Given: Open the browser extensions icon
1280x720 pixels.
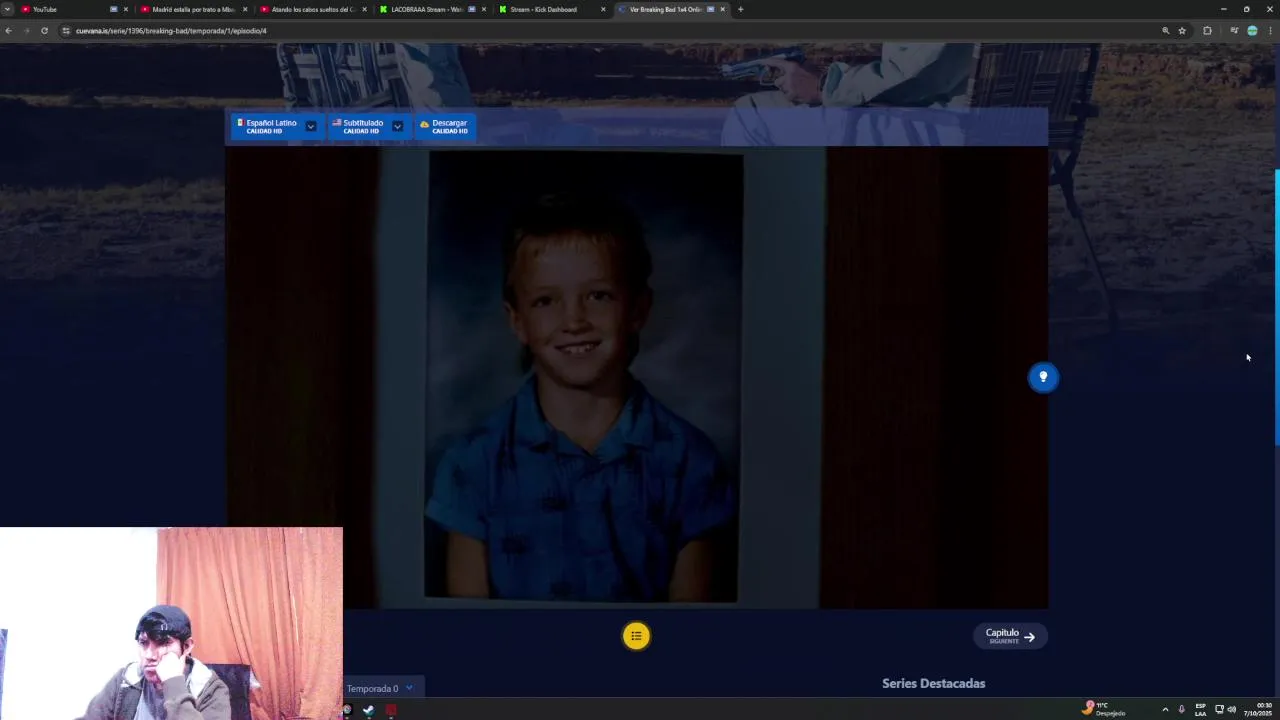Looking at the screenshot, I should (1207, 31).
